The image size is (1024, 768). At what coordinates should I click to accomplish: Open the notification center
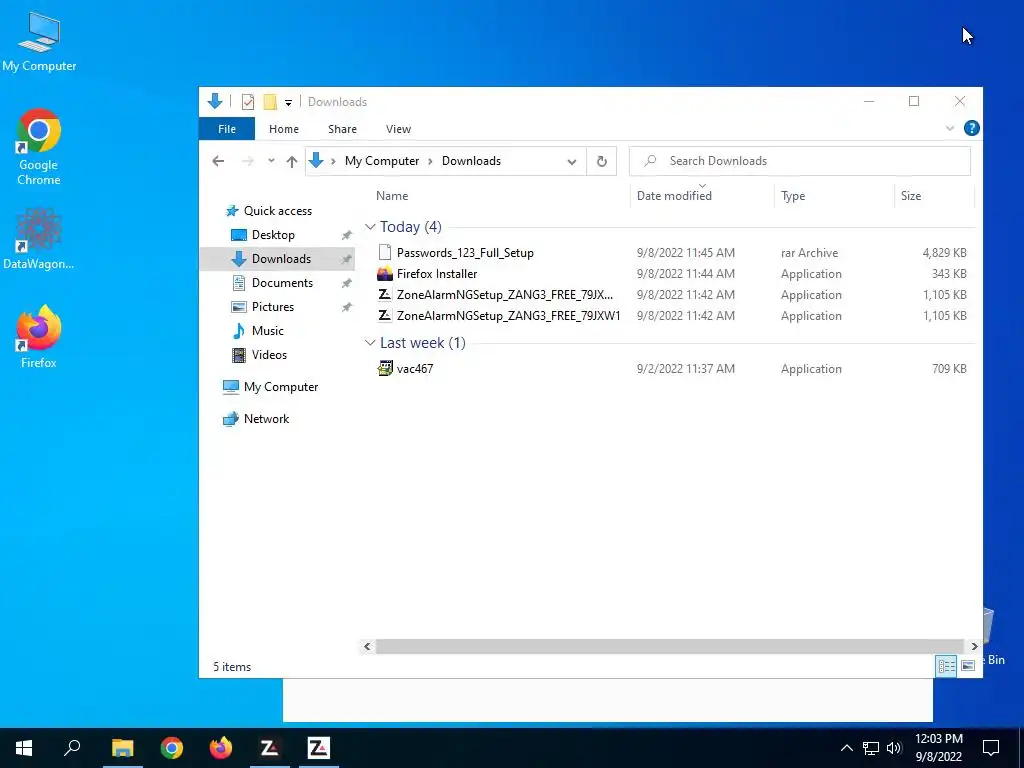[x=991, y=748]
